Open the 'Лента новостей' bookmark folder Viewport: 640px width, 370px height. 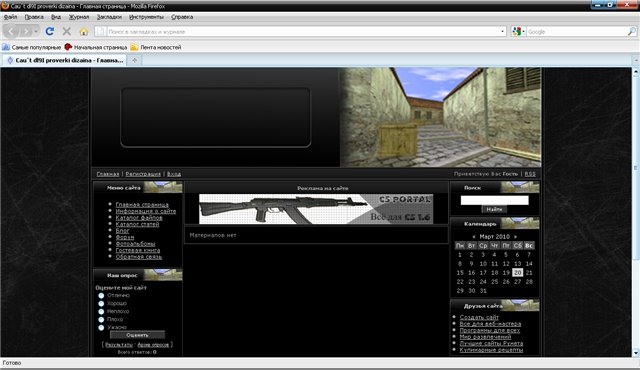tap(156, 47)
